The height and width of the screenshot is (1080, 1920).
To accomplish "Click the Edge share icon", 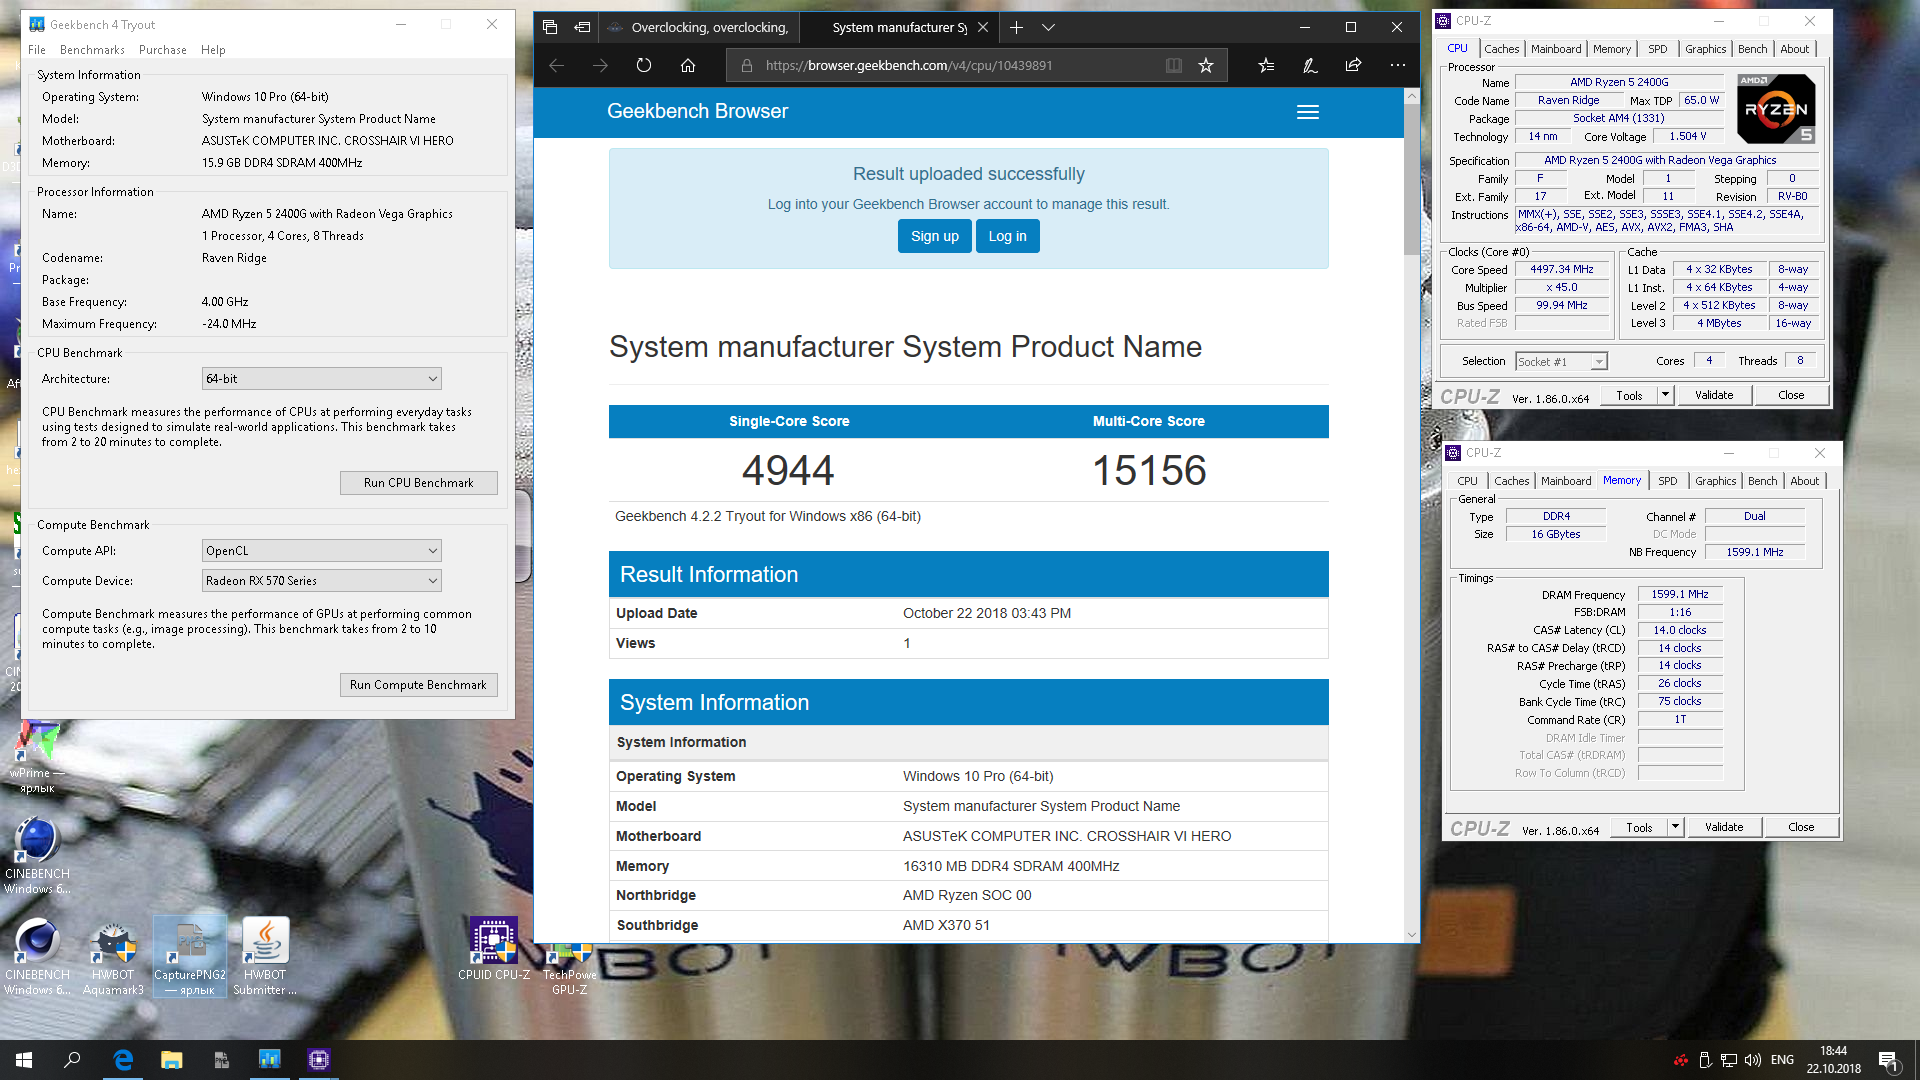I will click(x=1353, y=66).
